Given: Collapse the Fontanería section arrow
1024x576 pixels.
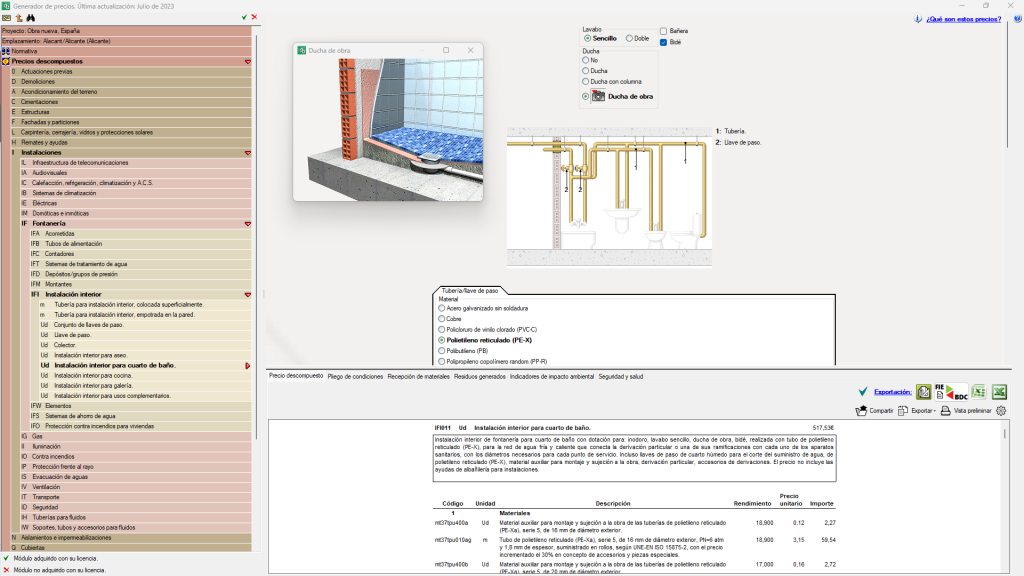Looking at the screenshot, I should tap(248, 224).
